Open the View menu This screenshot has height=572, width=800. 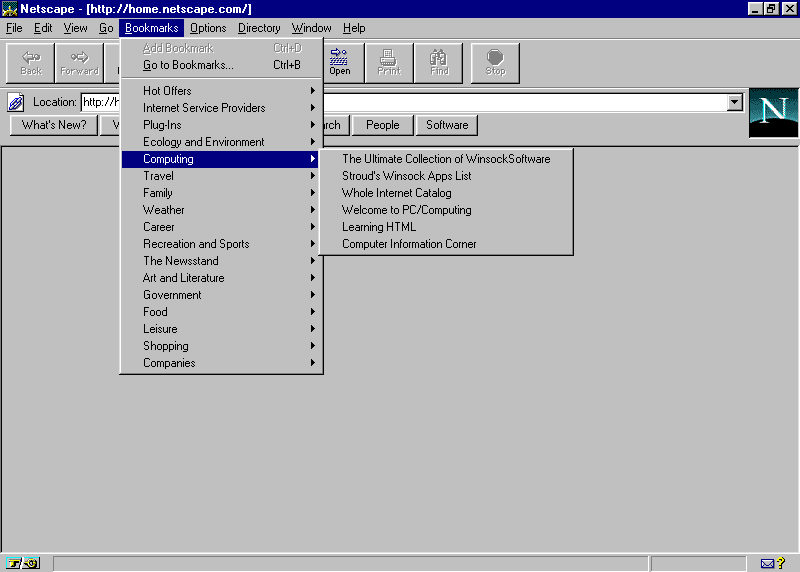pyautogui.click(x=75, y=28)
